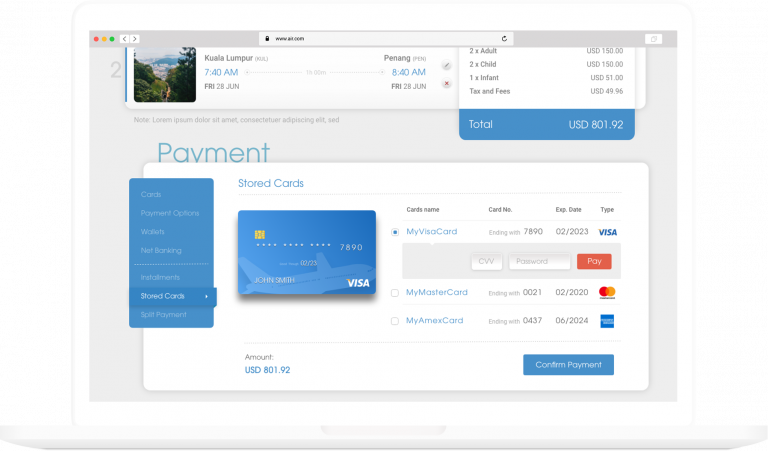
Task: Click the 8:40 AM arrival time
Action: point(408,72)
